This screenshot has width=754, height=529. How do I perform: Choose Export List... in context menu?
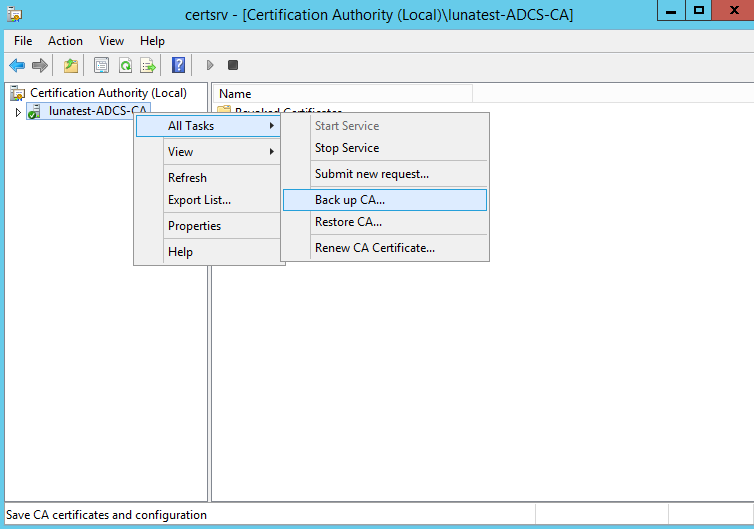208,200
